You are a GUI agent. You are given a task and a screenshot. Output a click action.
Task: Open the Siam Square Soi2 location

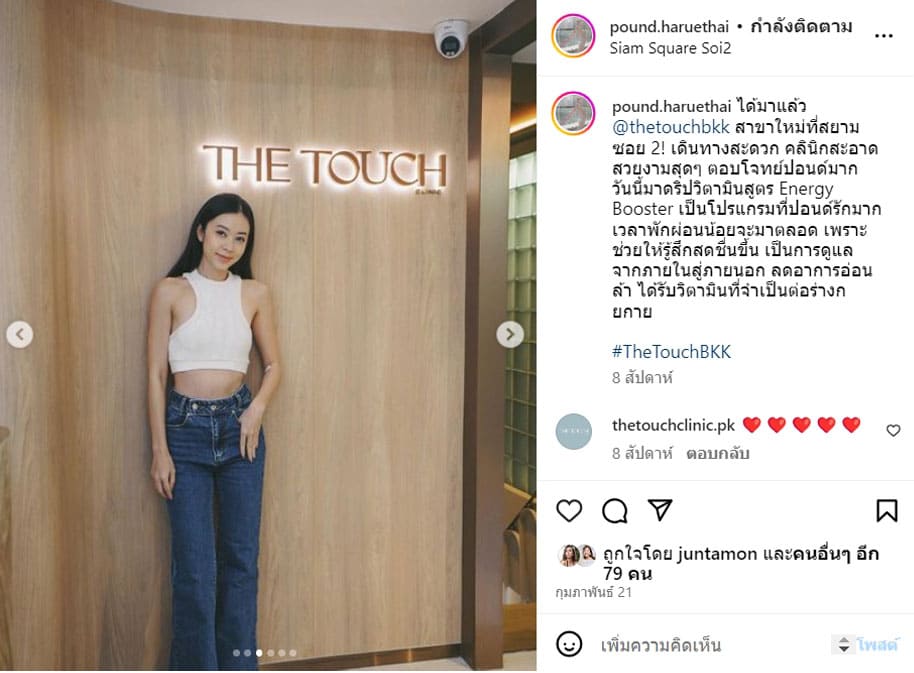(670, 48)
